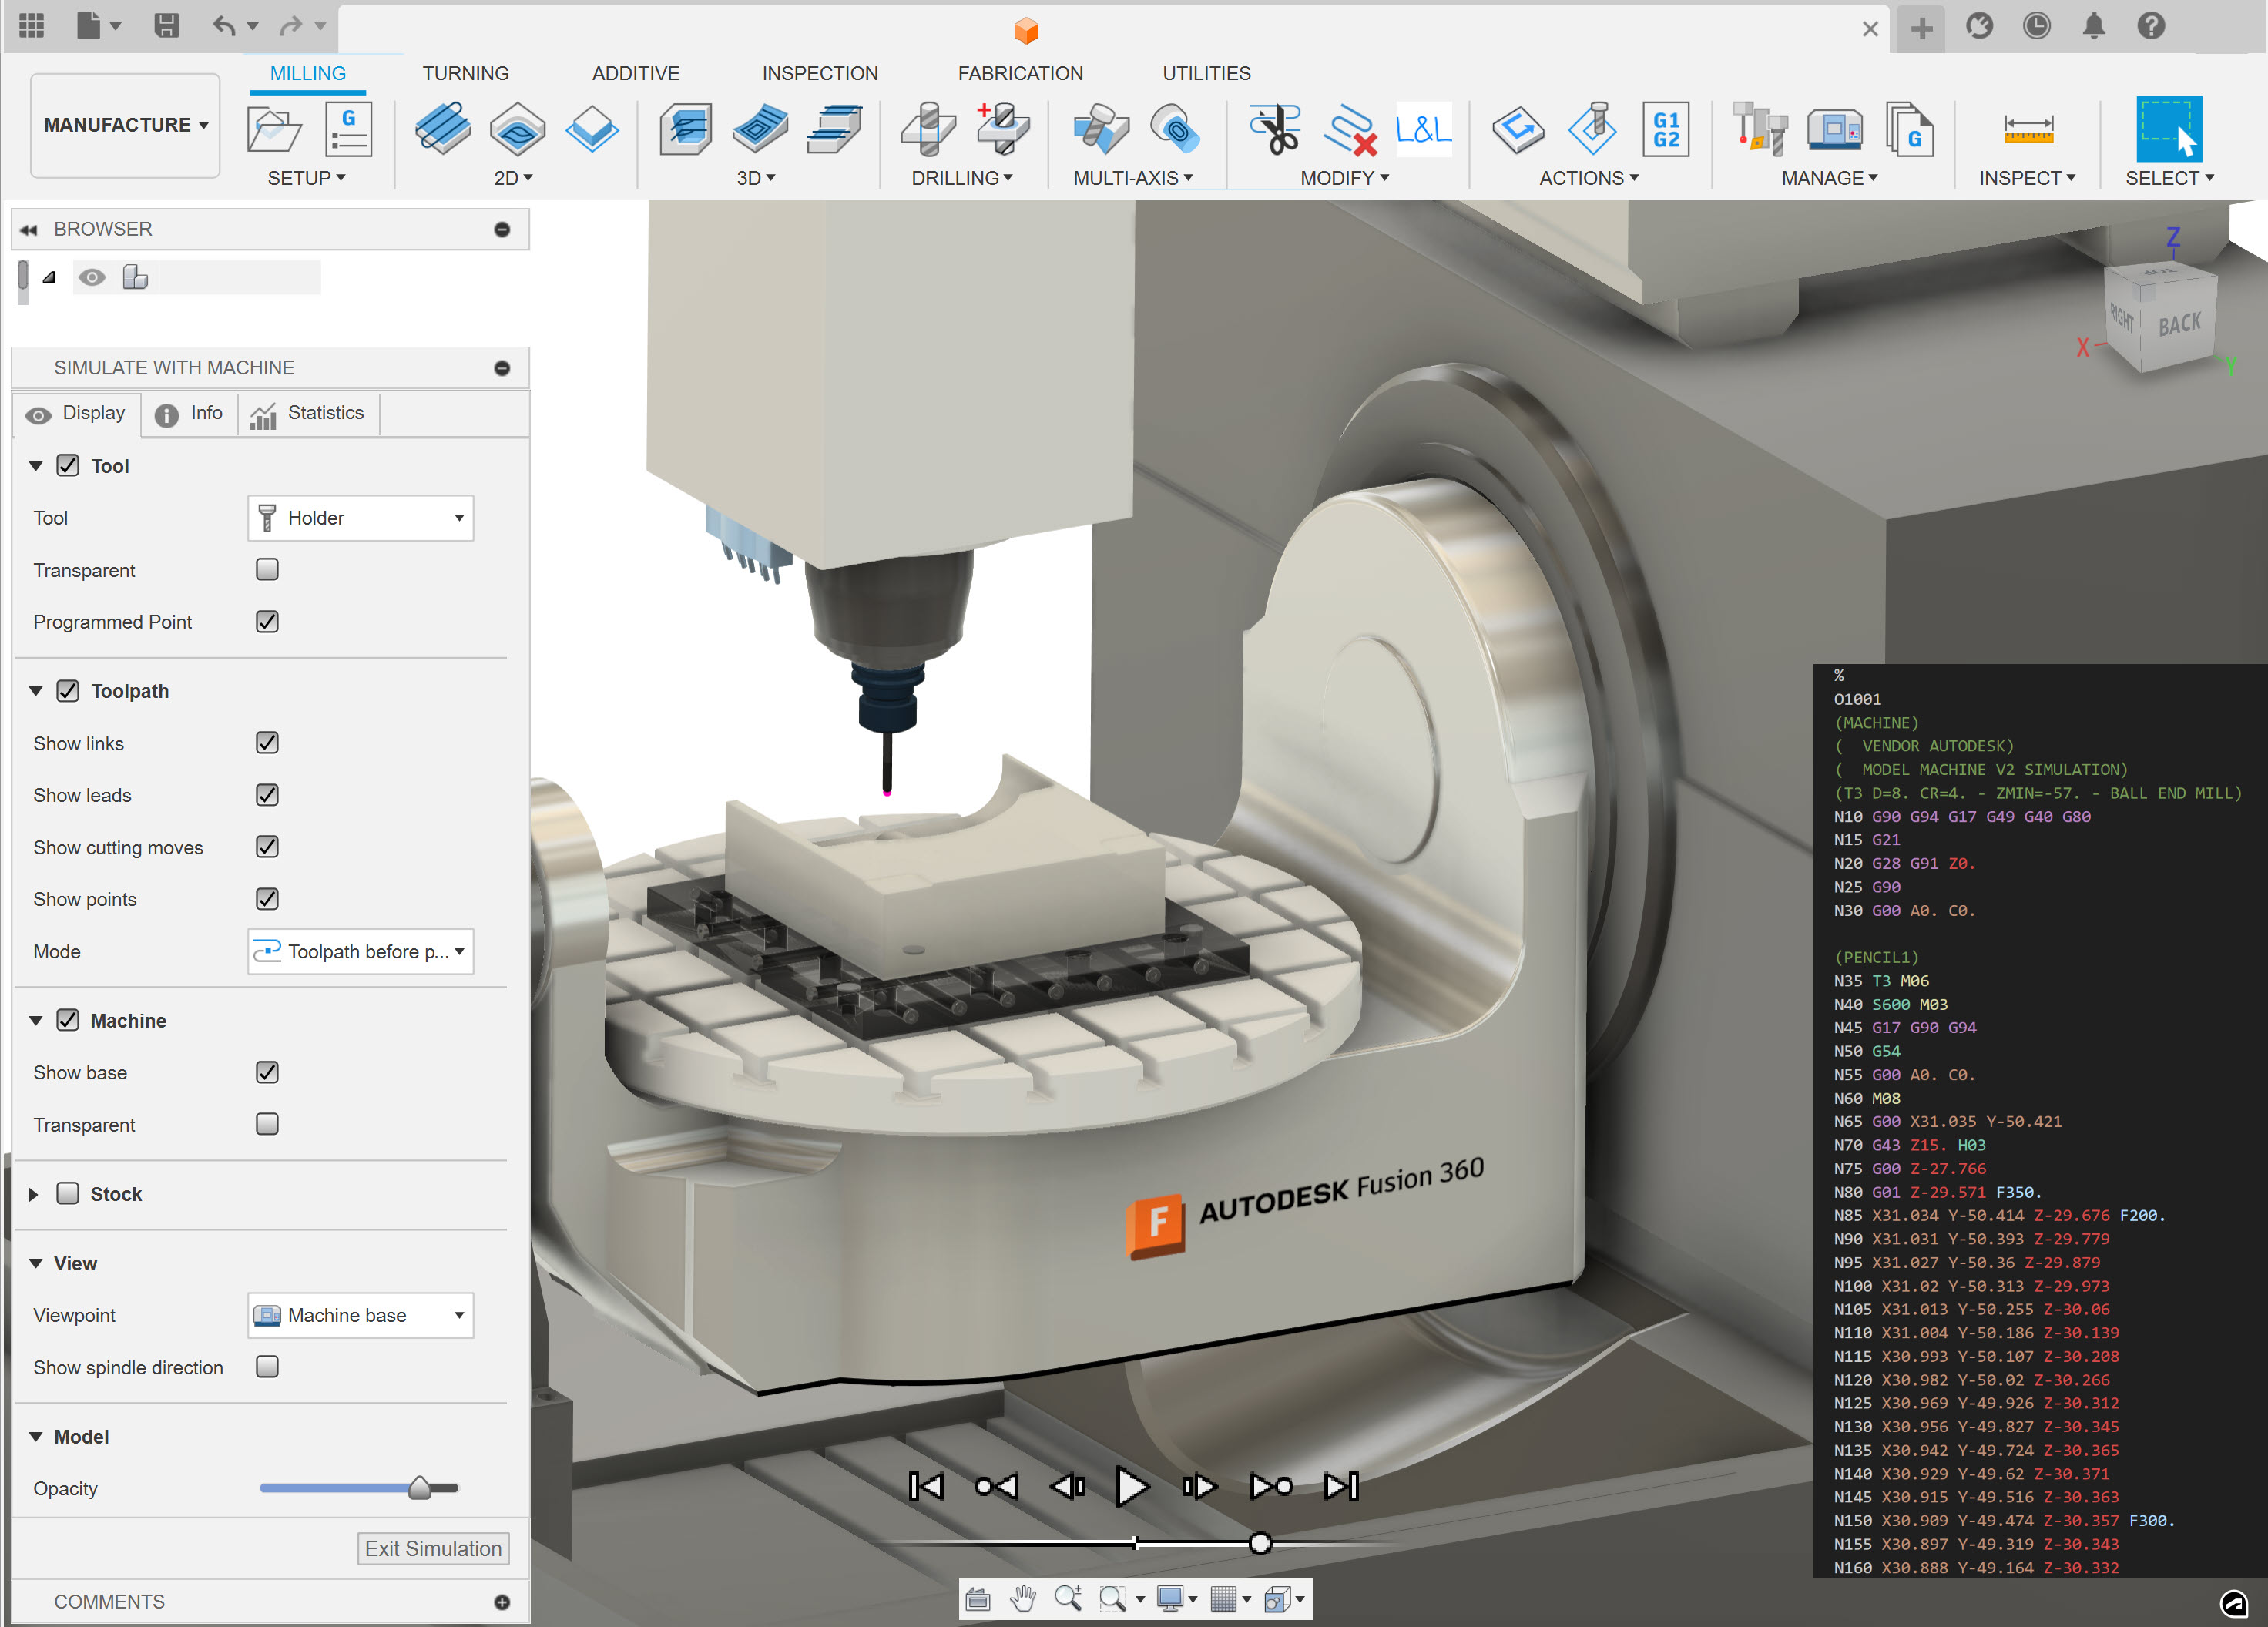Screen dimensions: 2268x1627
Task: Click the Delete toolpath icon in Modify
Action: pyautogui.click(x=1352, y=130)
